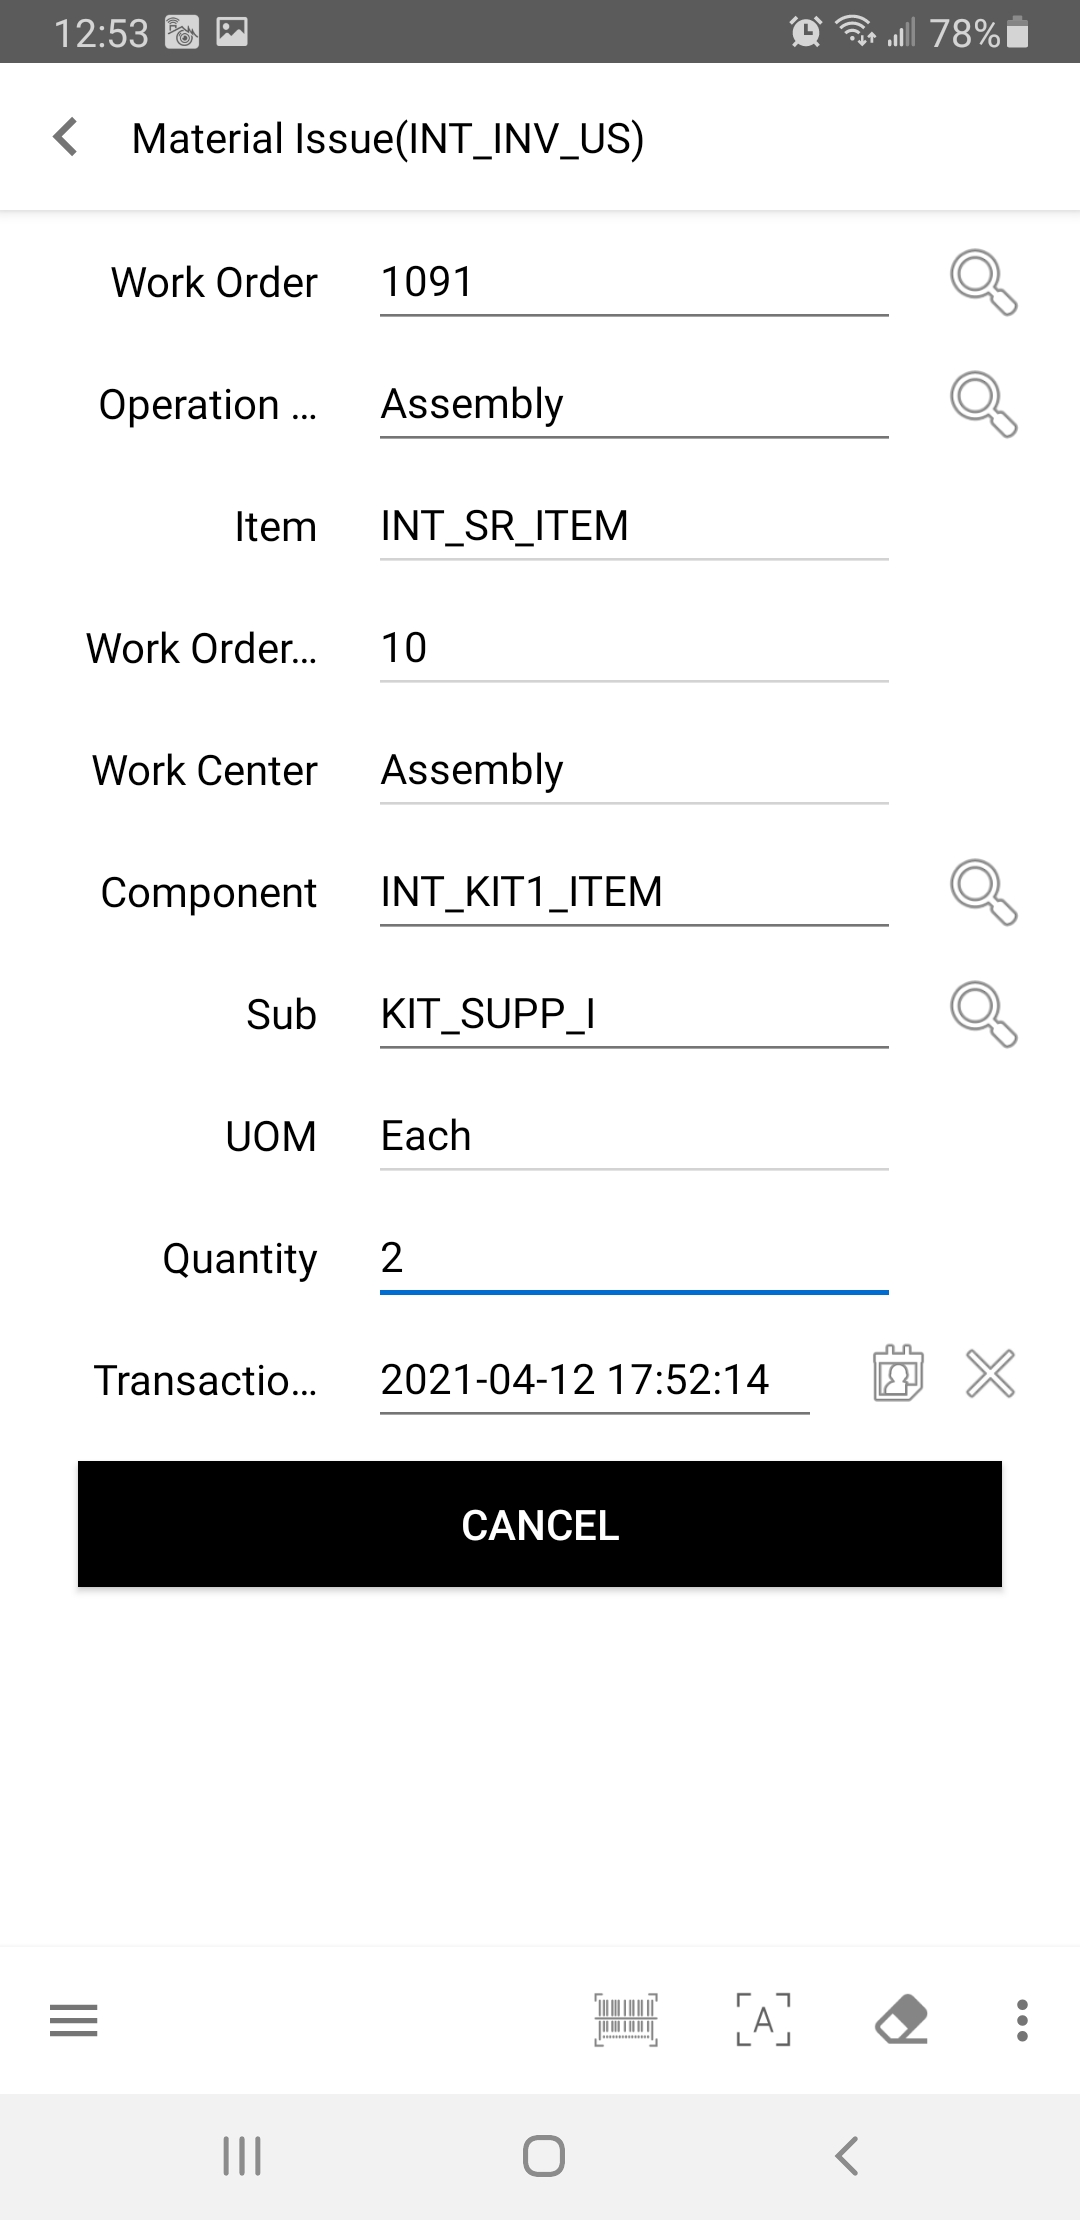Image resolution: width=1080 pixels, height=2220 pixels.
Task: Open the Operation lookup magnifier
Action: pyautogui.click(x=983, y=404)
